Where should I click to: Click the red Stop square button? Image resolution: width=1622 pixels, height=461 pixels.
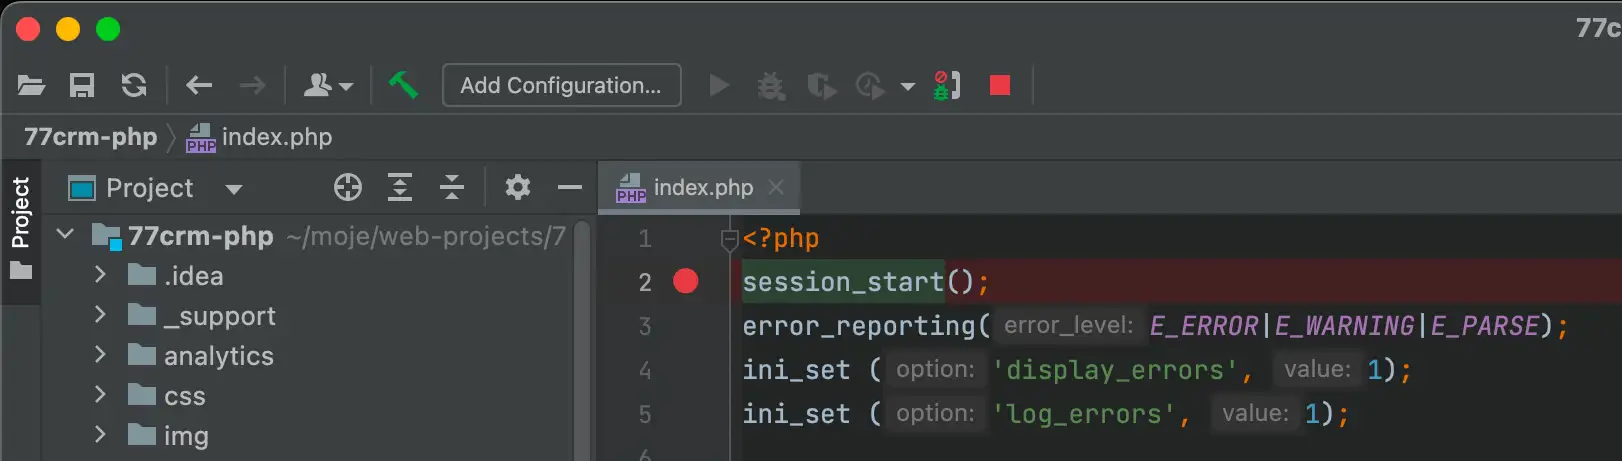point(1000,86)
